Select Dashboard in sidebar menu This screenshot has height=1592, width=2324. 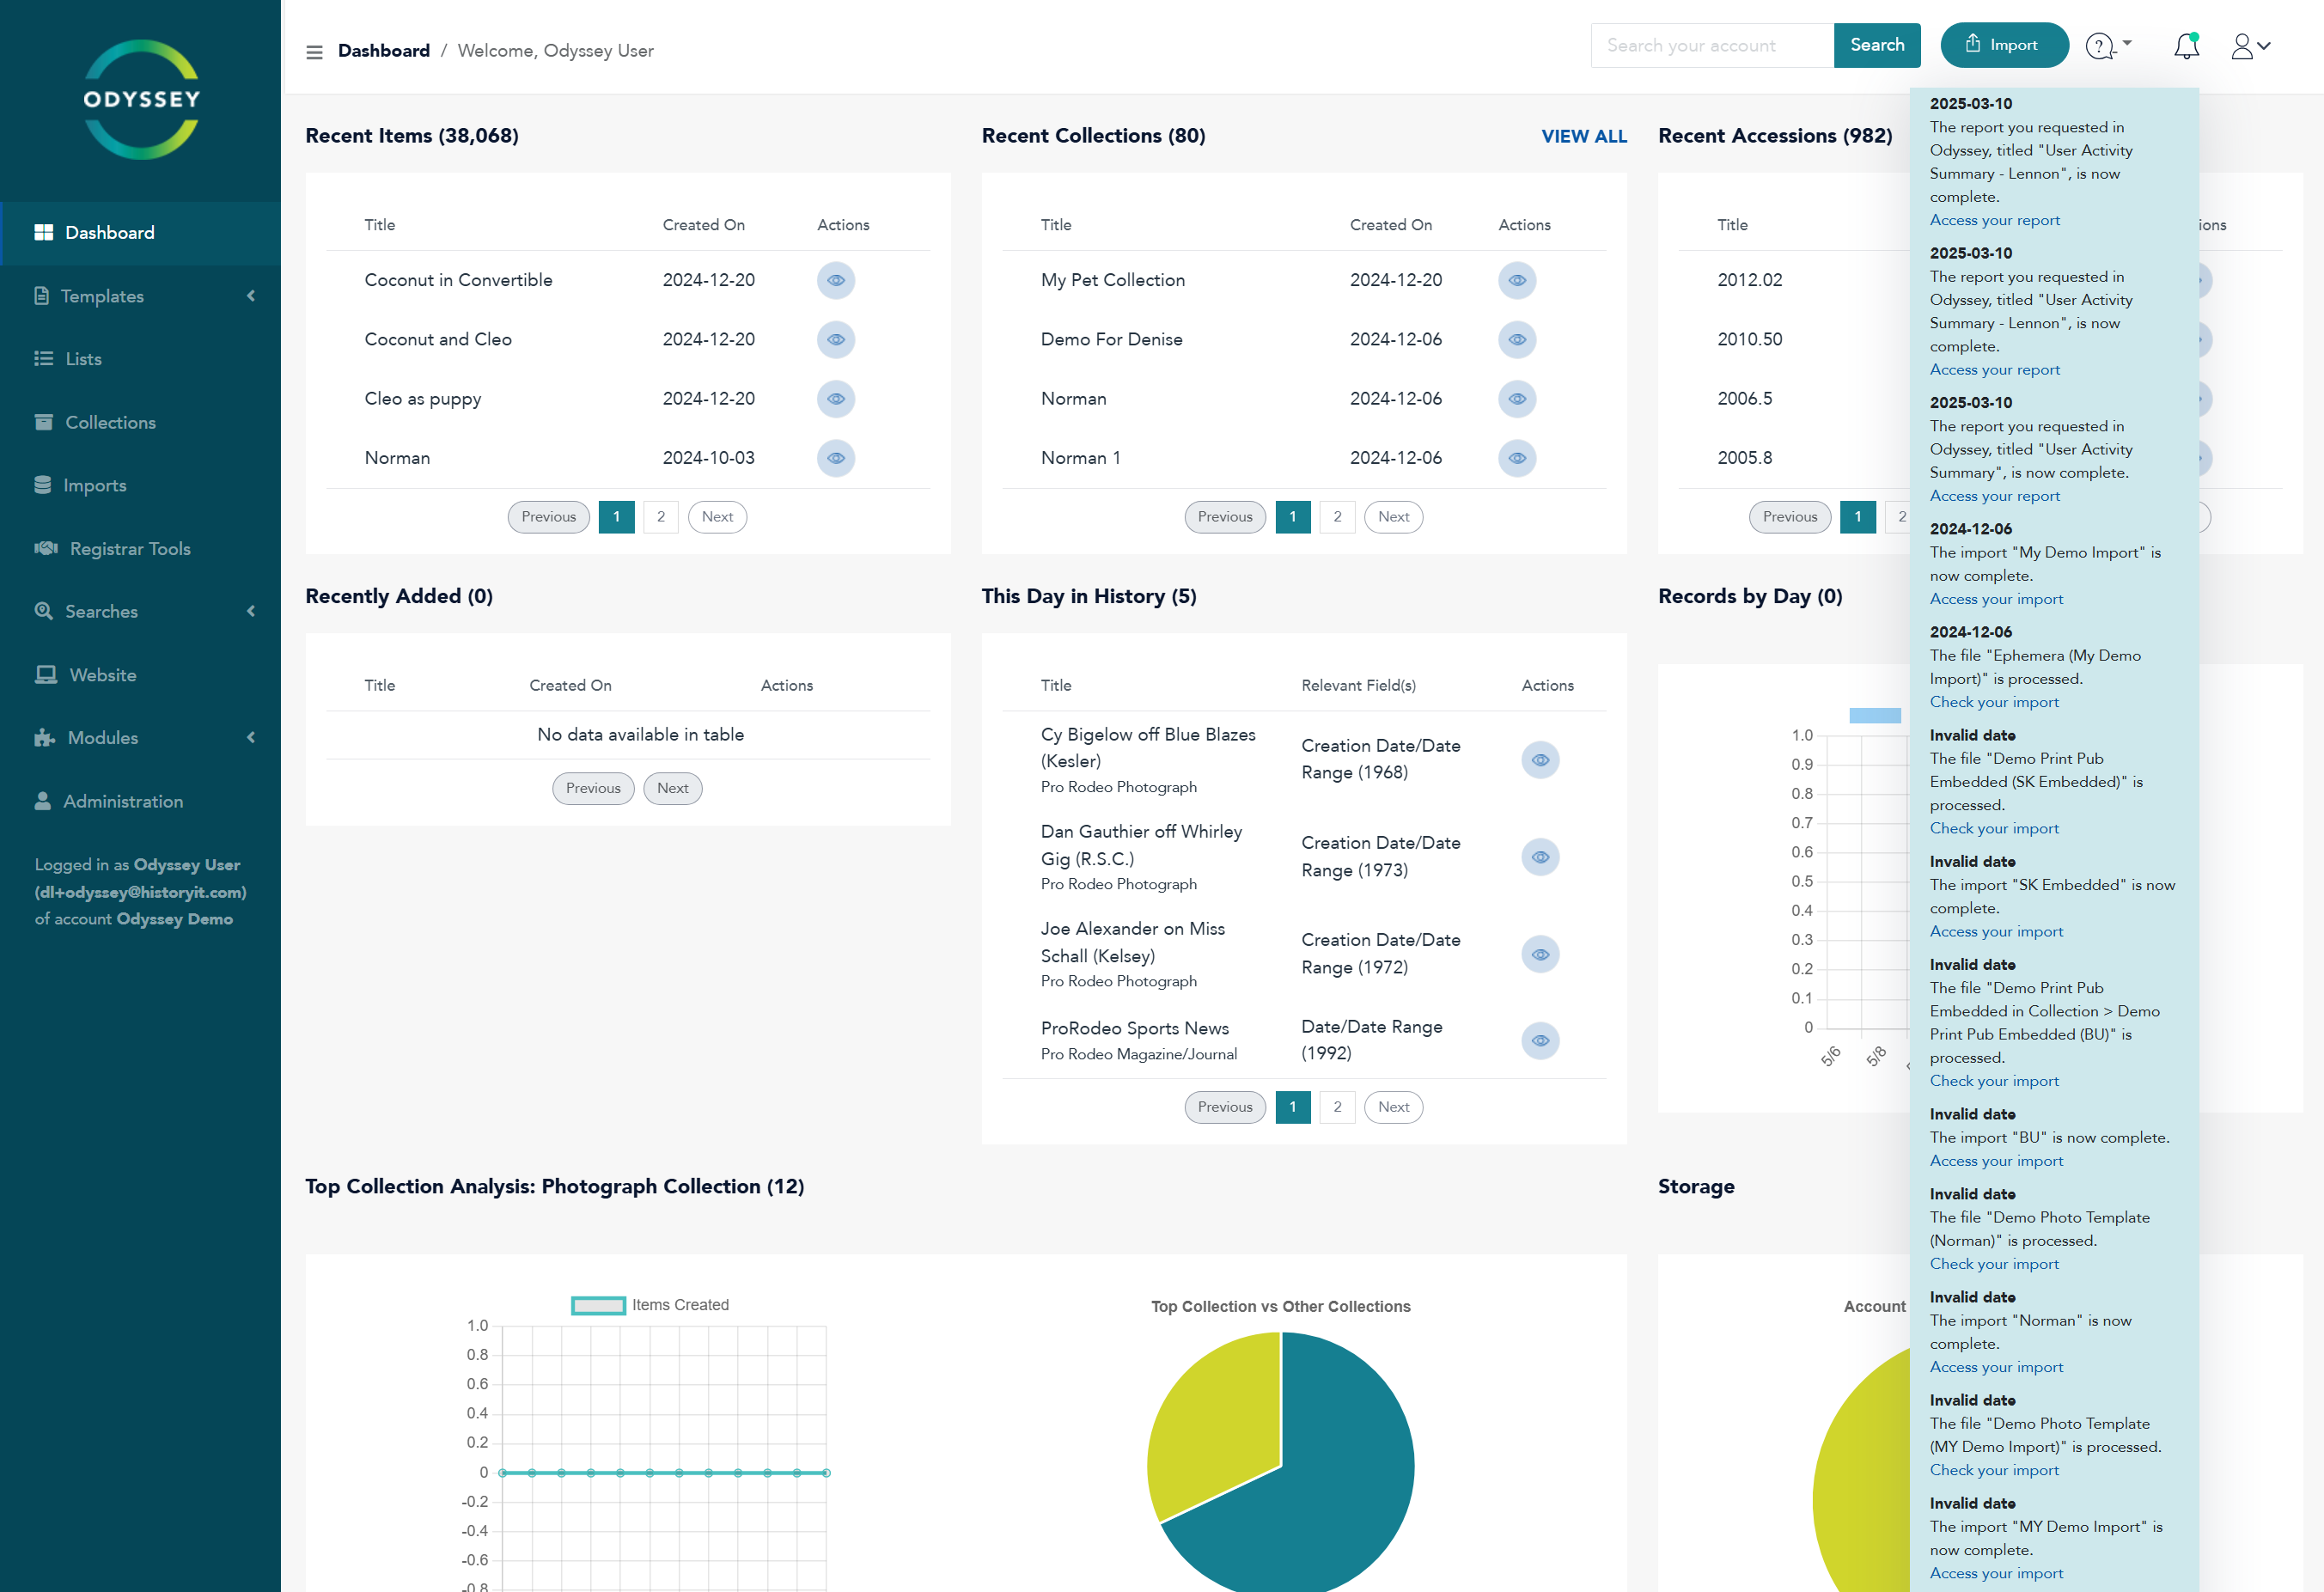pos(109,233)
